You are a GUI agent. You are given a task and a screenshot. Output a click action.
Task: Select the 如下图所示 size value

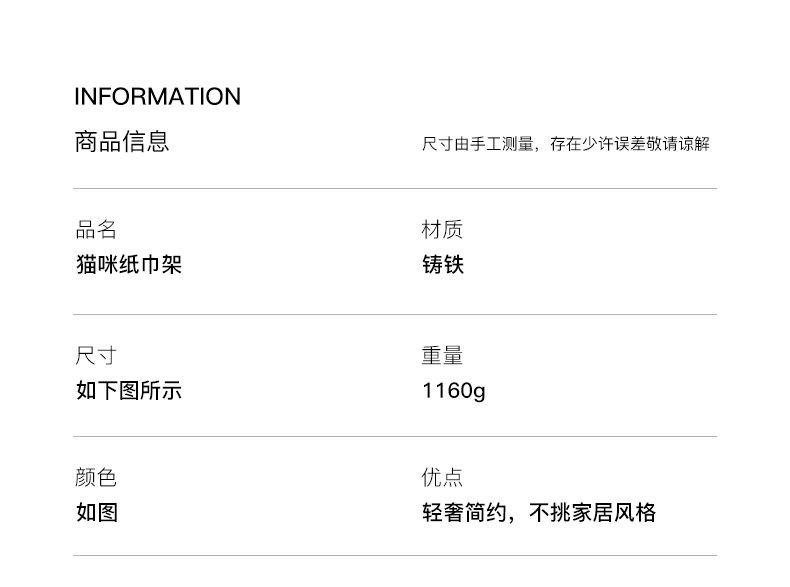(129, 390)
